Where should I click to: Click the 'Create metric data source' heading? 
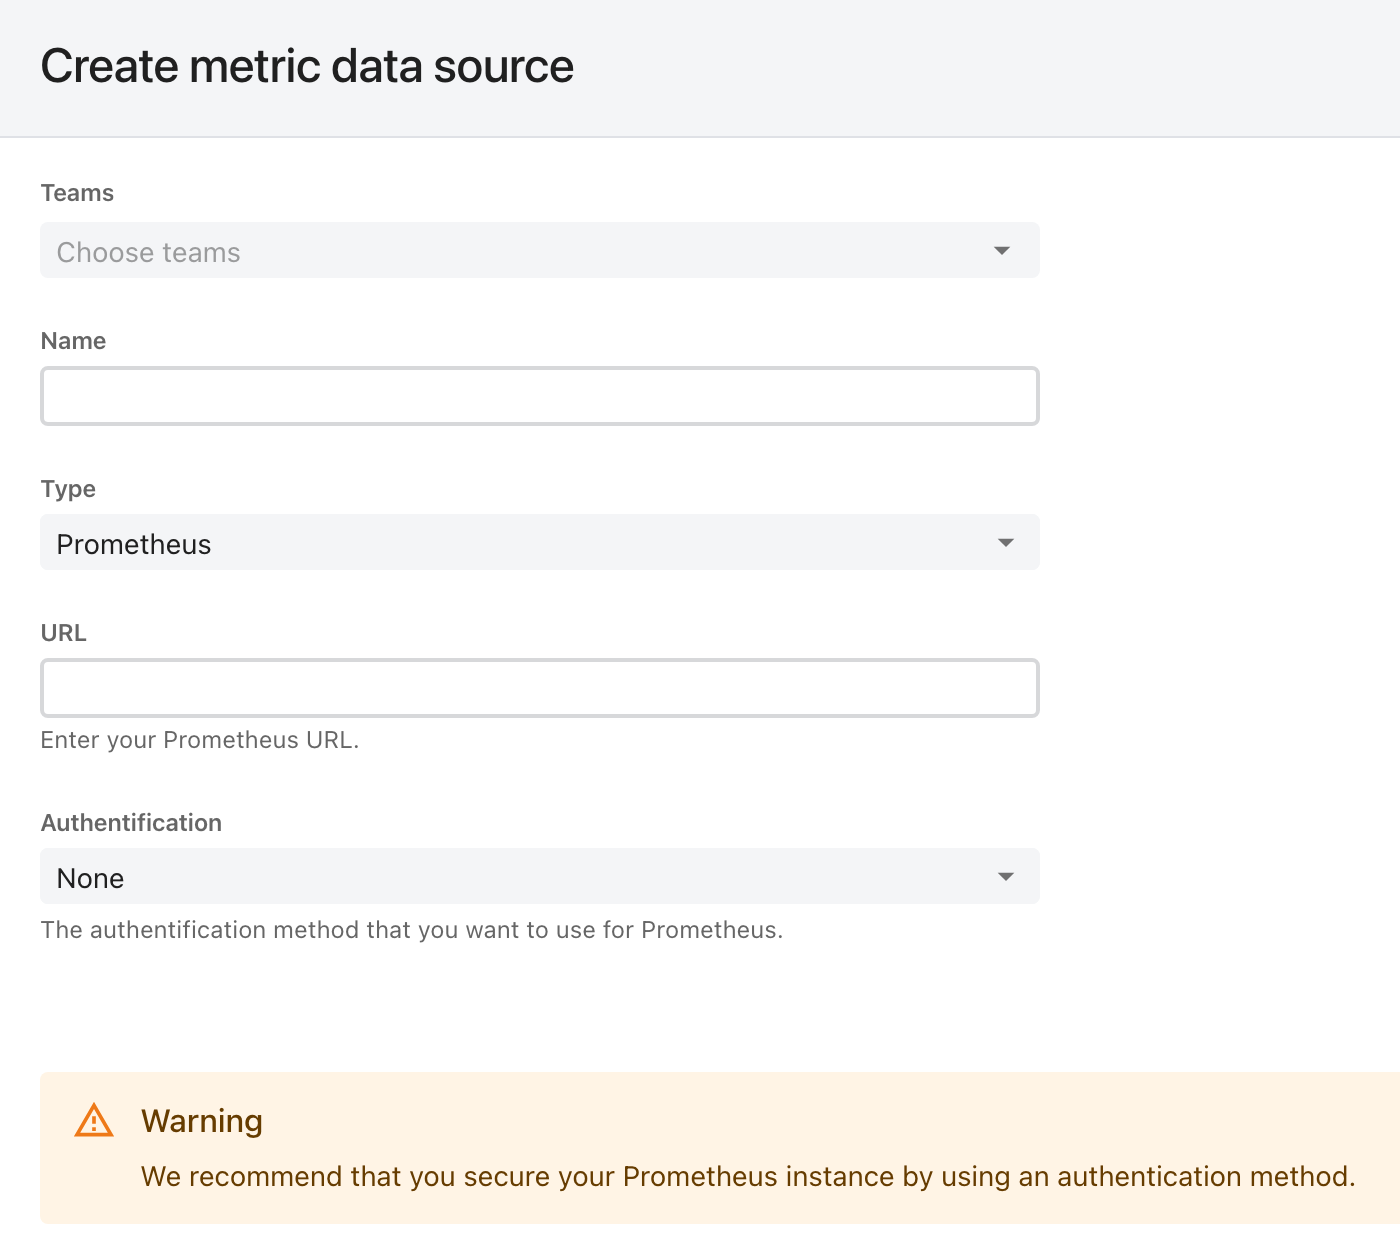point(307,66)
